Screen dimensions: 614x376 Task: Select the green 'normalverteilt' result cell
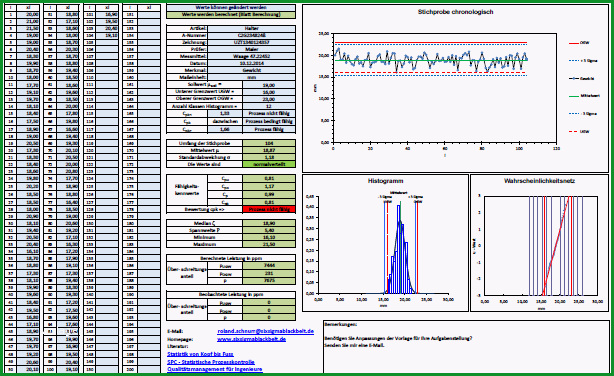point(269,164)
